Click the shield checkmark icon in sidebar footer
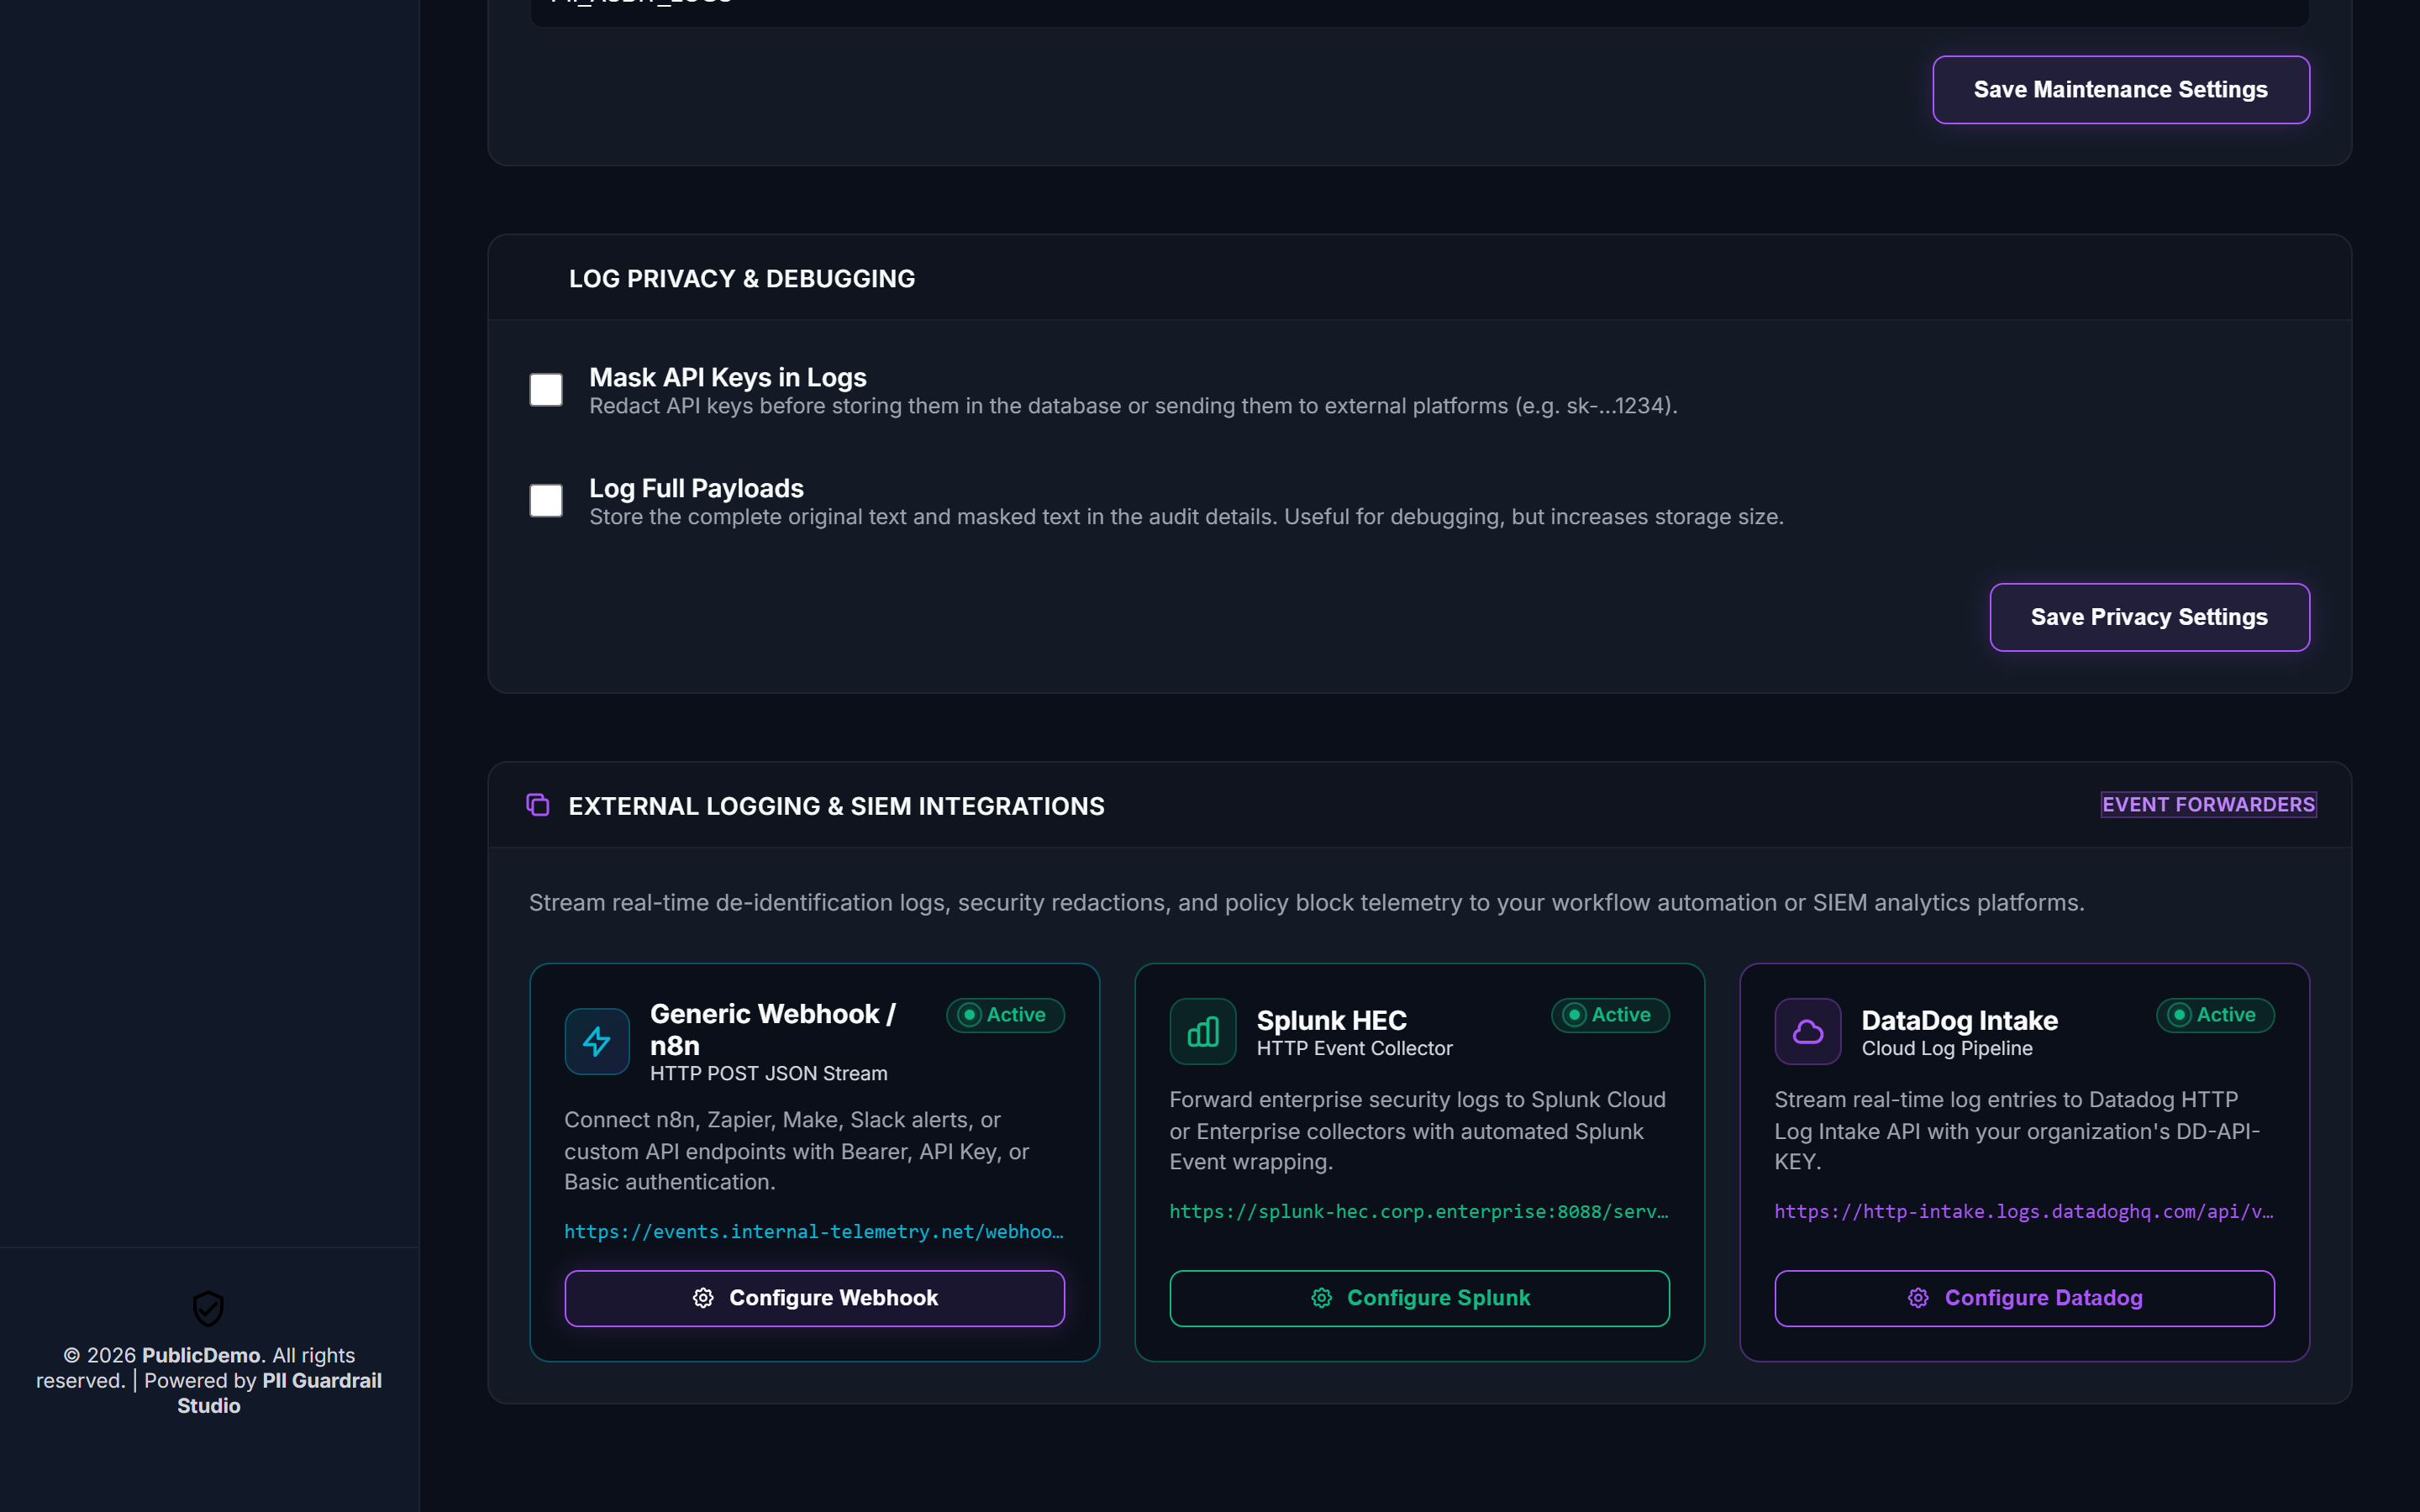This screenshot has width=2420, height=1512. [208, 1307]
